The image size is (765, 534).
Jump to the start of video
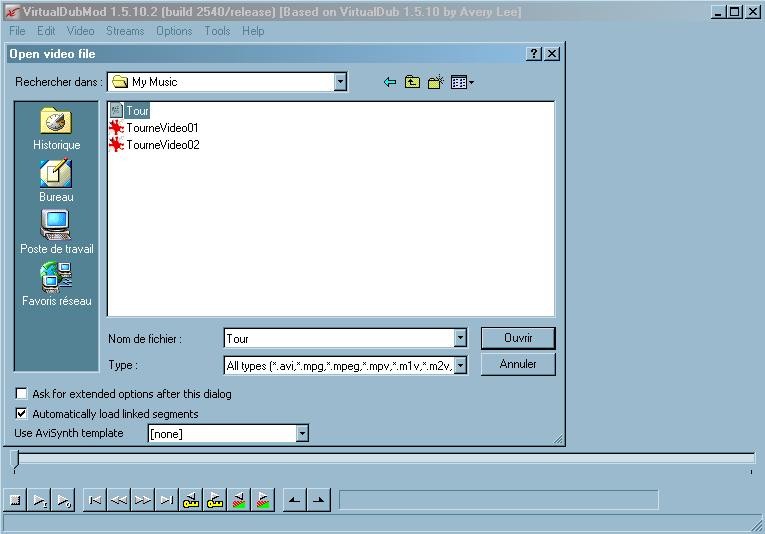tap(95, 500)
